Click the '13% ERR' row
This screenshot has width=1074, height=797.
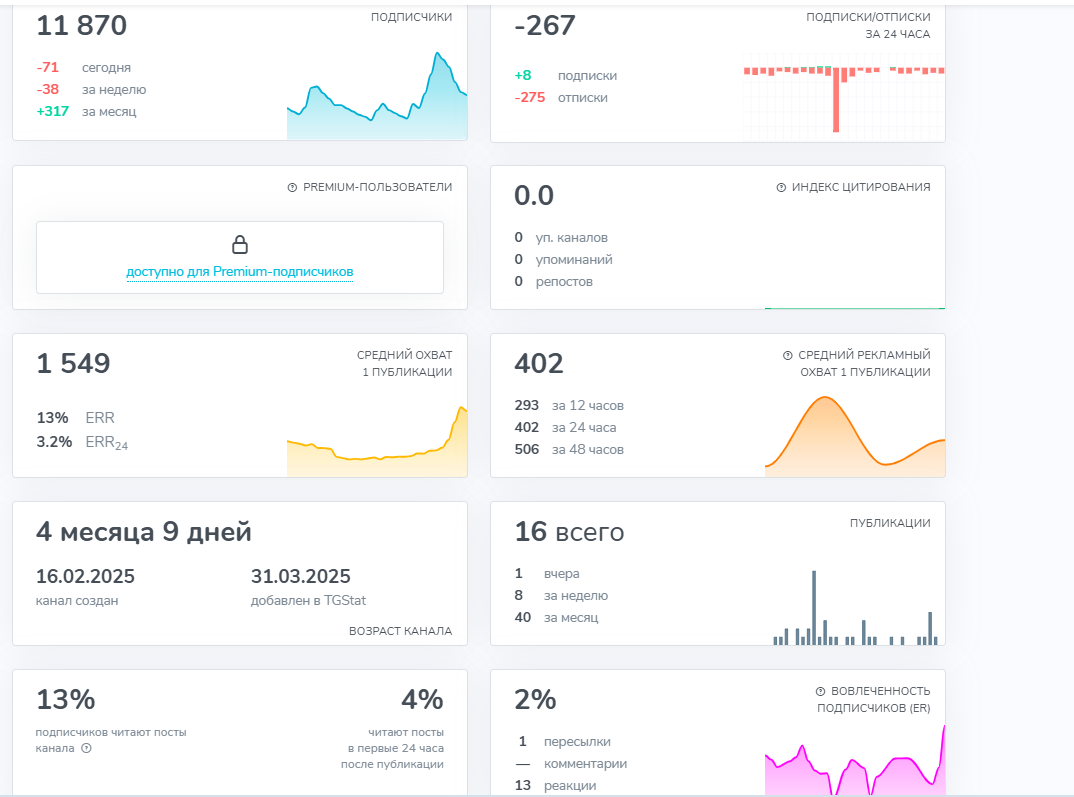click(75, 418)
